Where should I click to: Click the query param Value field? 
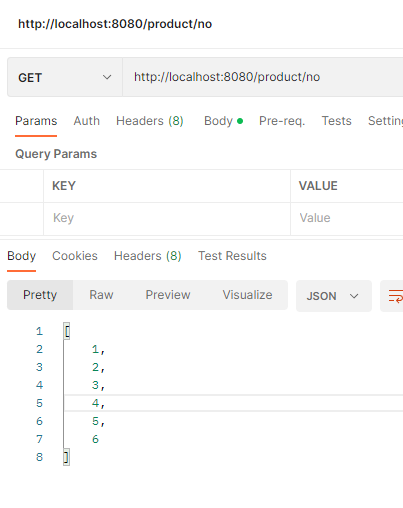347,218
